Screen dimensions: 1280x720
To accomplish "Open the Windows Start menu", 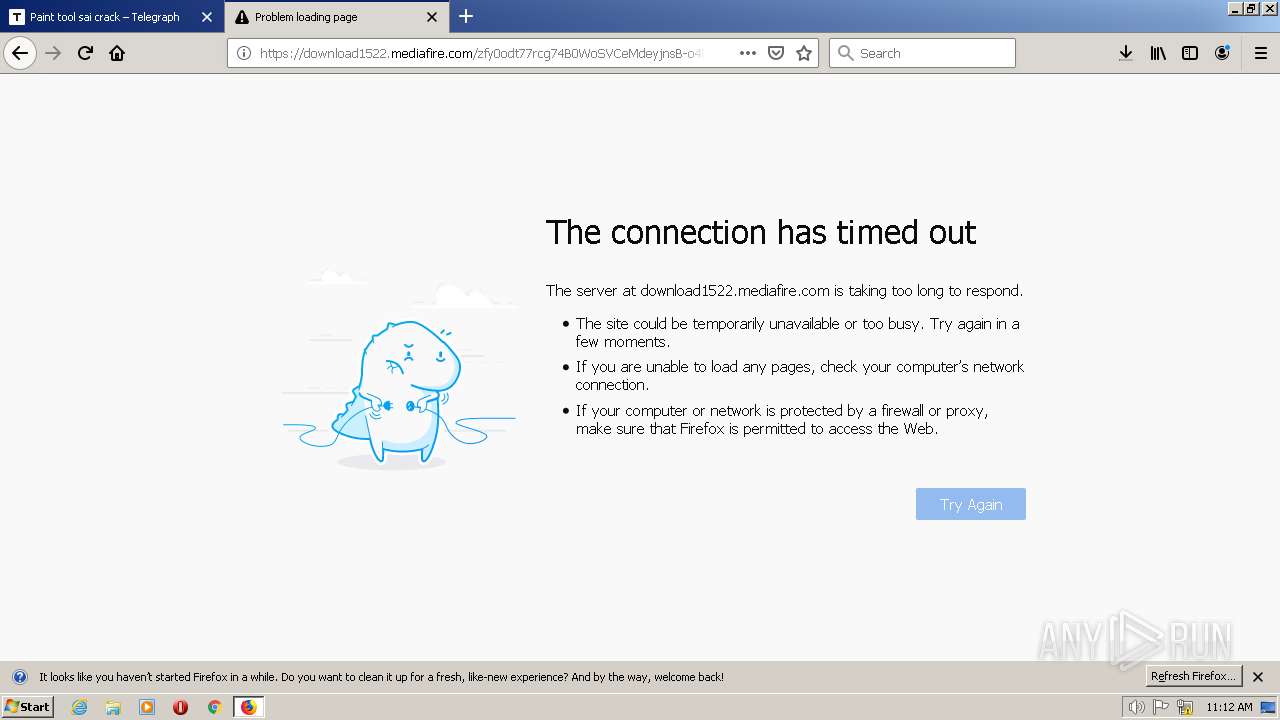I will click(x=28, y=706).
